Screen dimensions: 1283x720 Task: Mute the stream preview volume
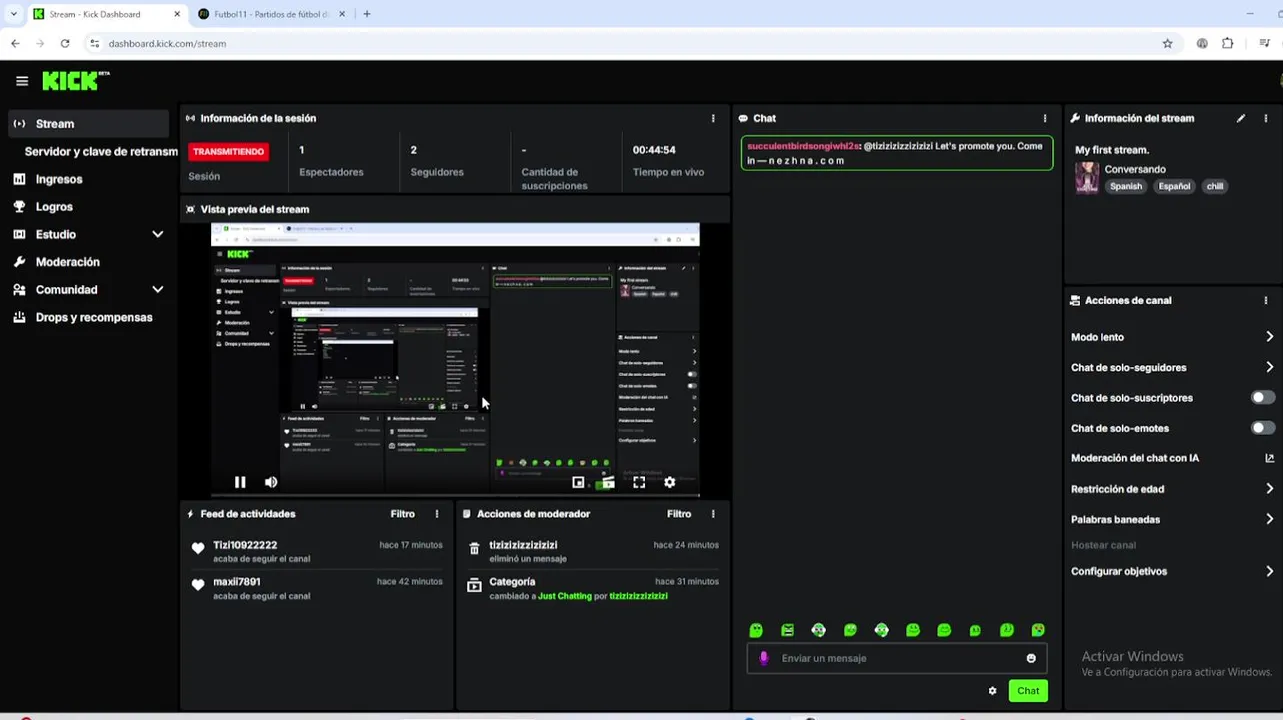[x=271, y=482]
